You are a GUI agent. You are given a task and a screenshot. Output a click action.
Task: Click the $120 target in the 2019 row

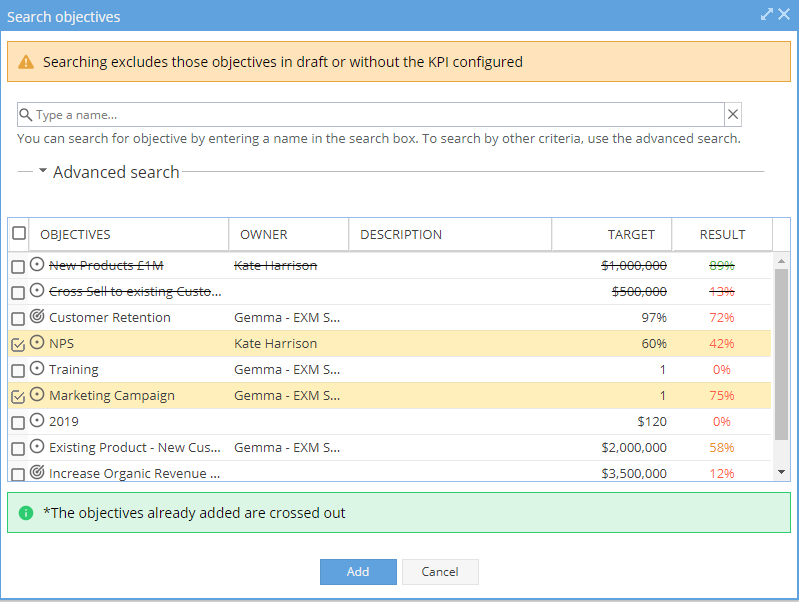(652, 422)
